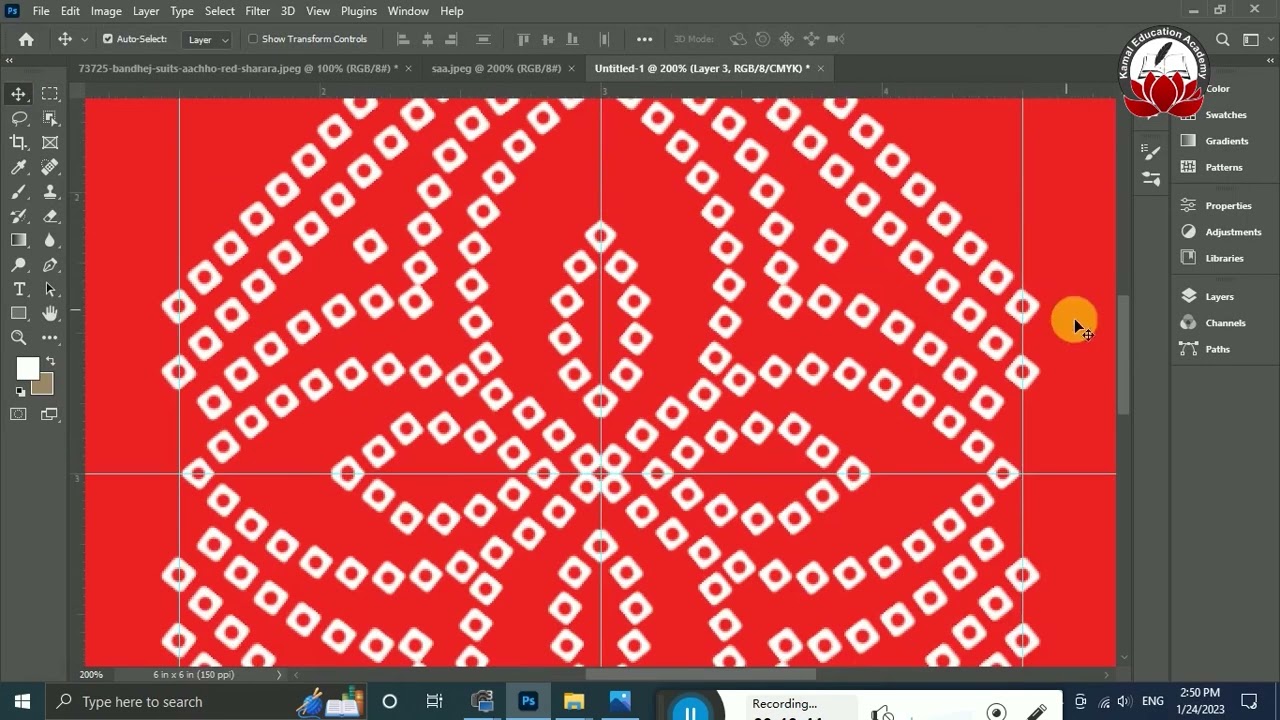Open the Filter menu
This screenshot has height=720, width=1280.
(257, 11)
